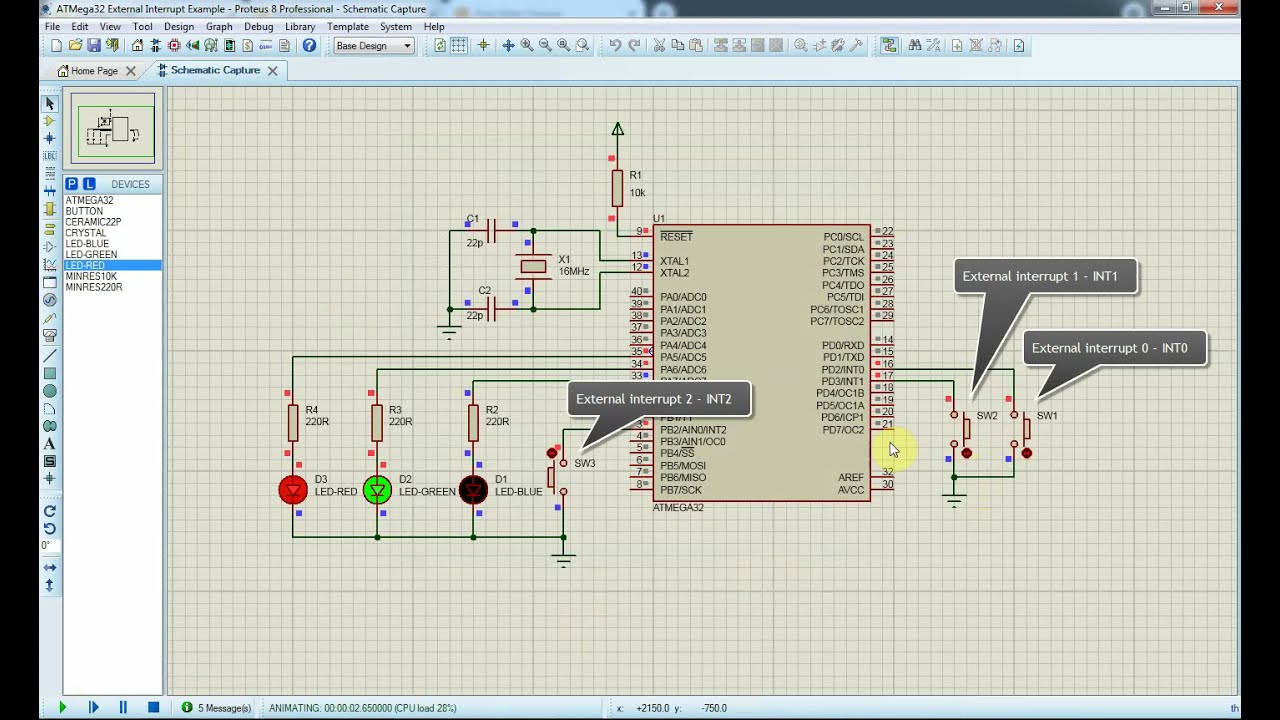Pause the running simulation

click(123, 707)
